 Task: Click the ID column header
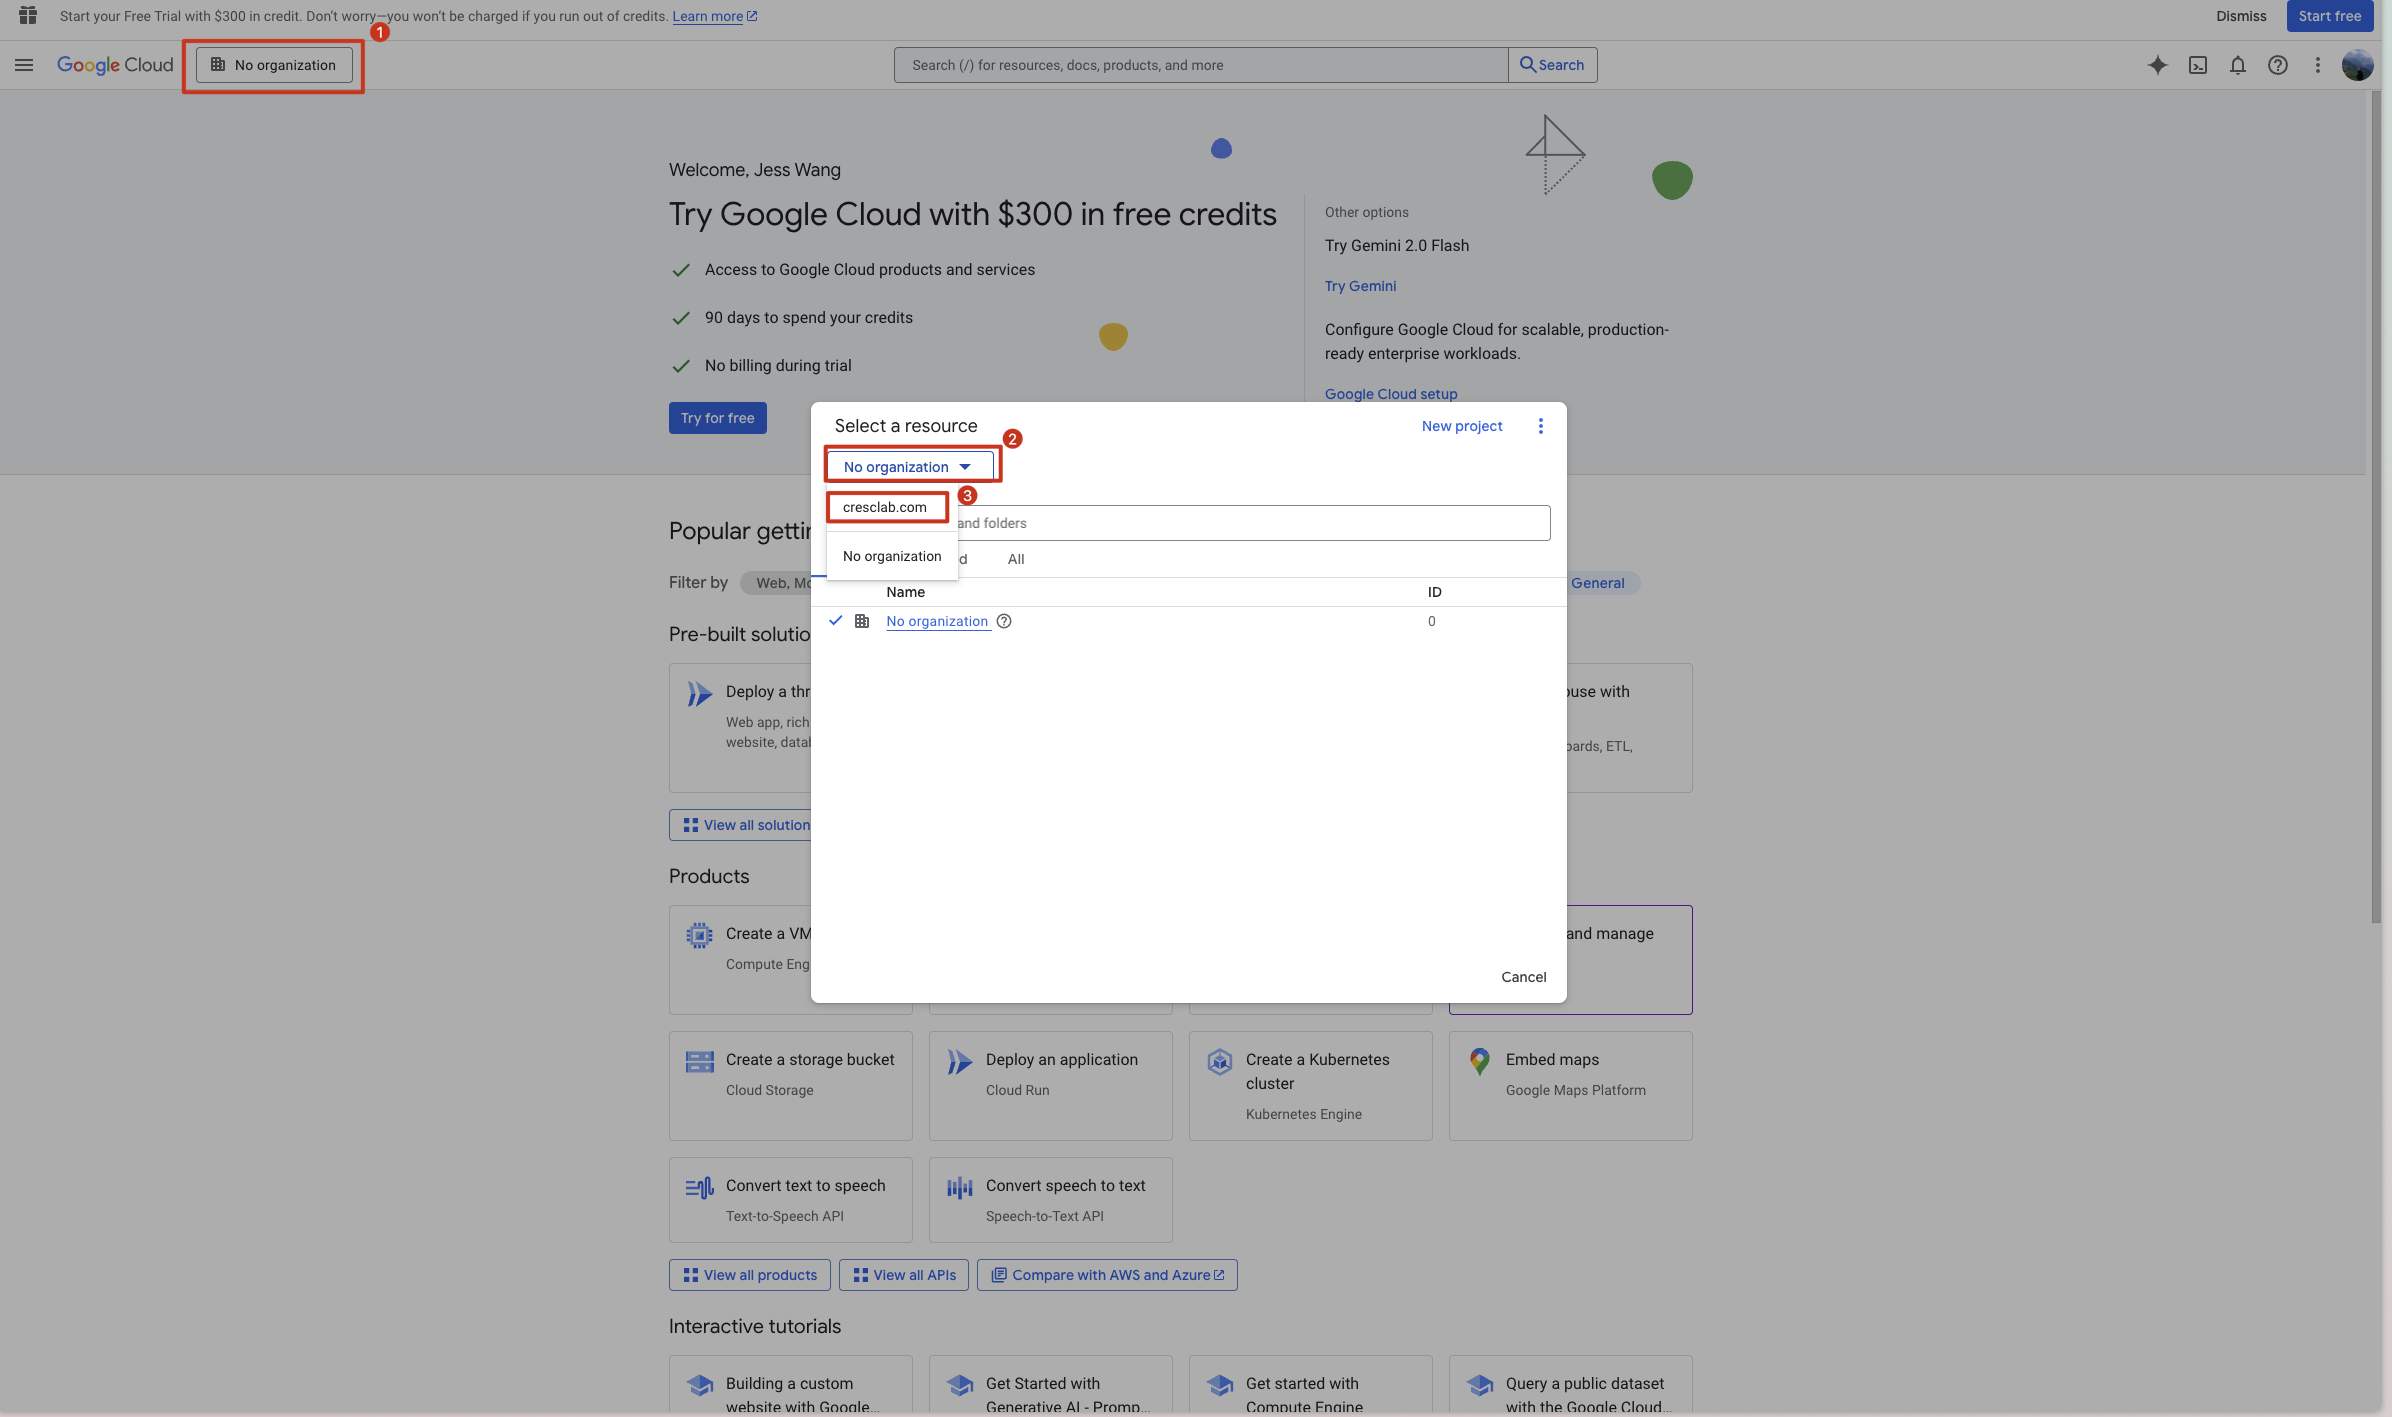pos(1434,592)
